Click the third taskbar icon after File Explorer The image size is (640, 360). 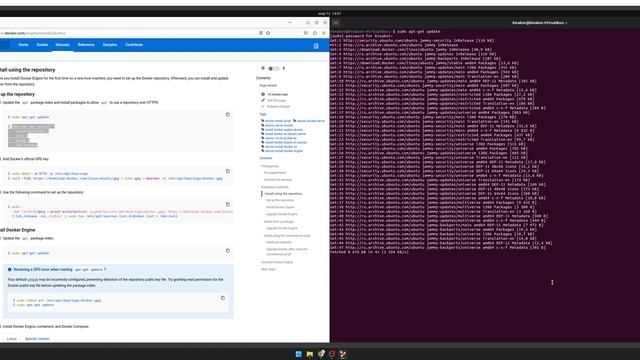[321, 353]
